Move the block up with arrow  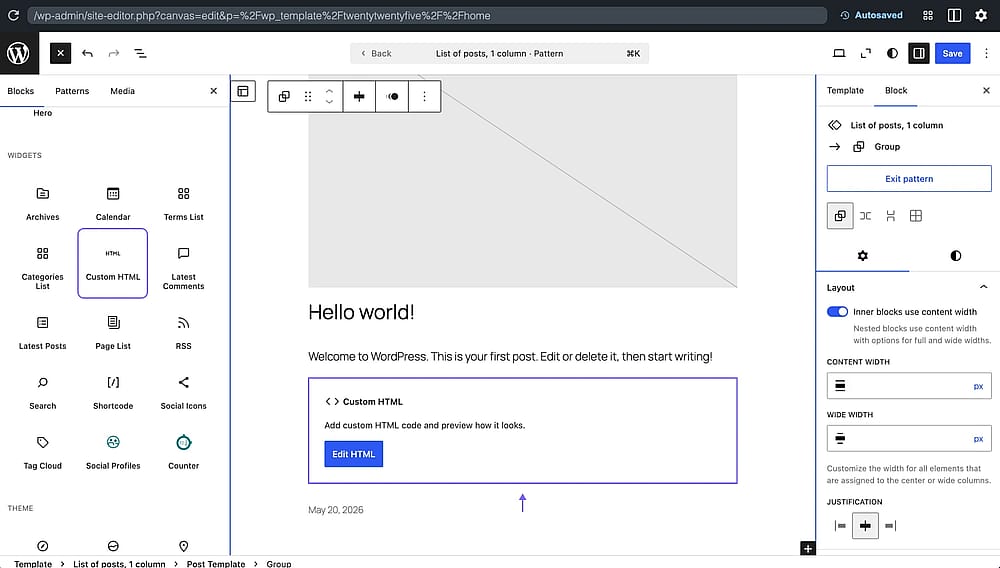[329, 91]
